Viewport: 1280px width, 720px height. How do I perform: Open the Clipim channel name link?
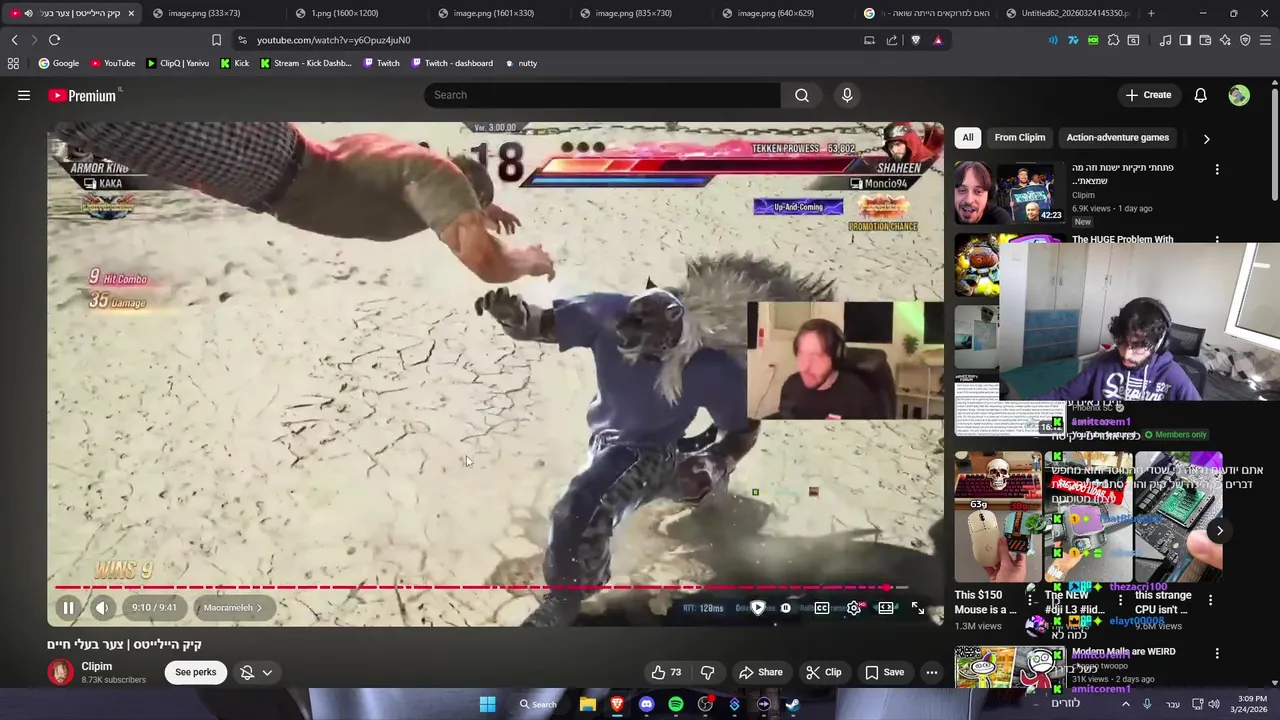tap(97, 666)
